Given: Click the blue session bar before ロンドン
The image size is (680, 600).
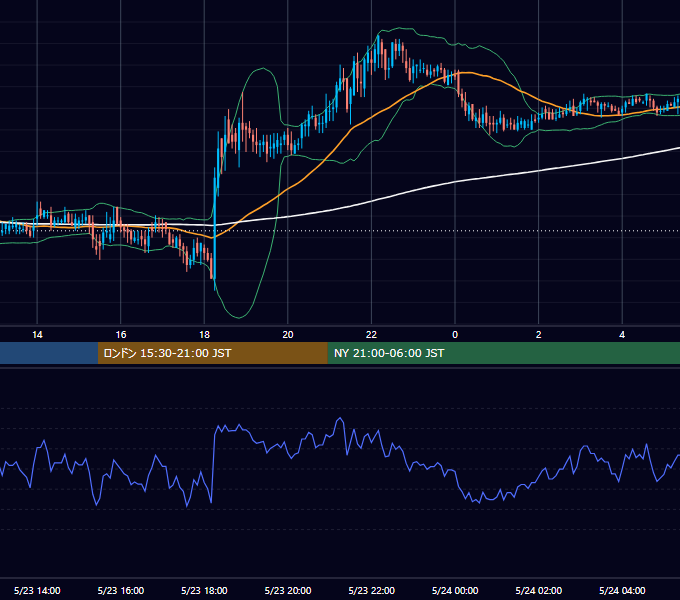Looking at the screenshot, I should (49, 353).
